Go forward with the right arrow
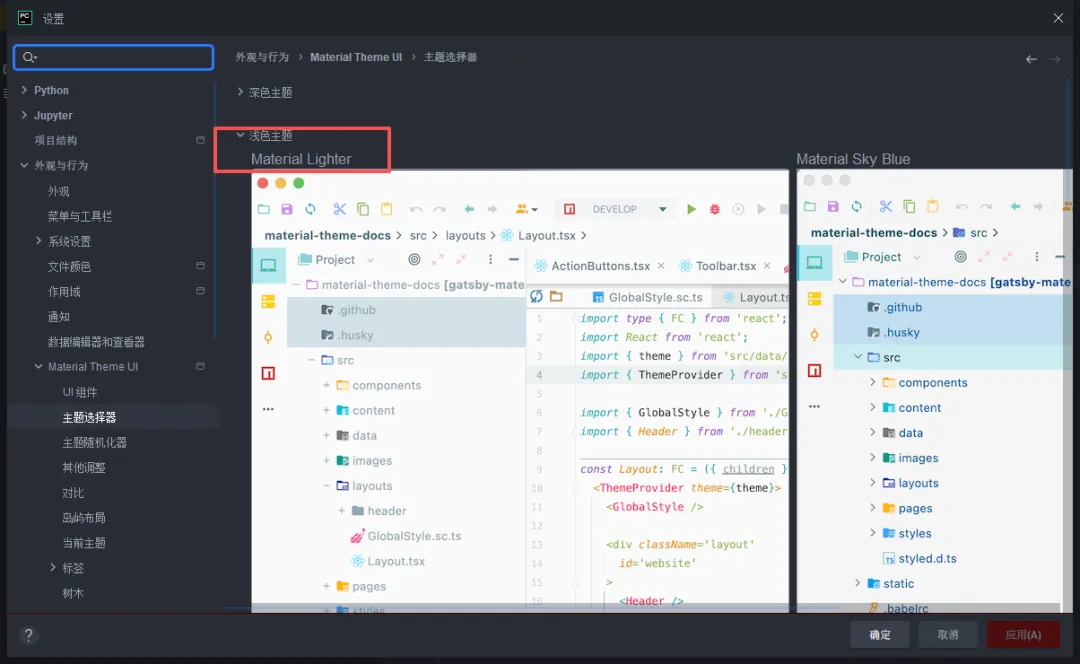 point(1055,59)
